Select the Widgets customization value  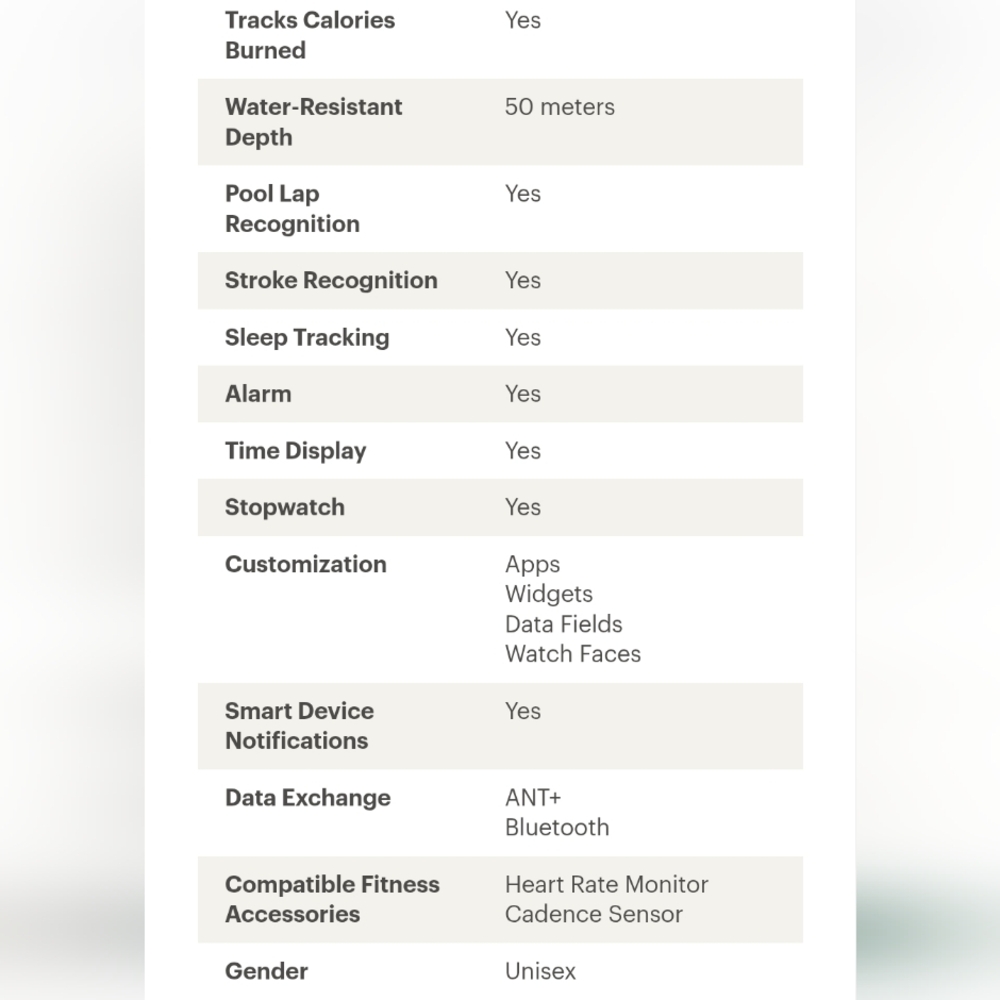pos(548,594)
